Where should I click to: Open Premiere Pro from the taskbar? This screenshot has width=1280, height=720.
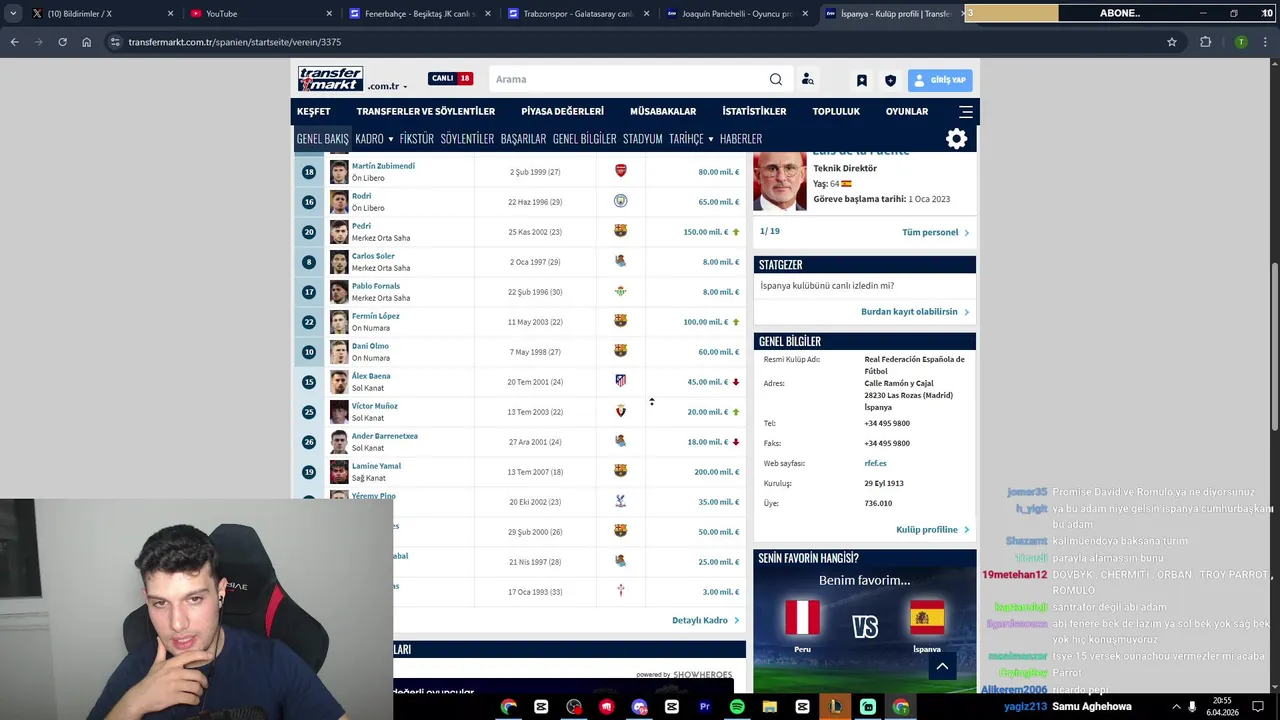pyautogui.click(x=704, y=707)
